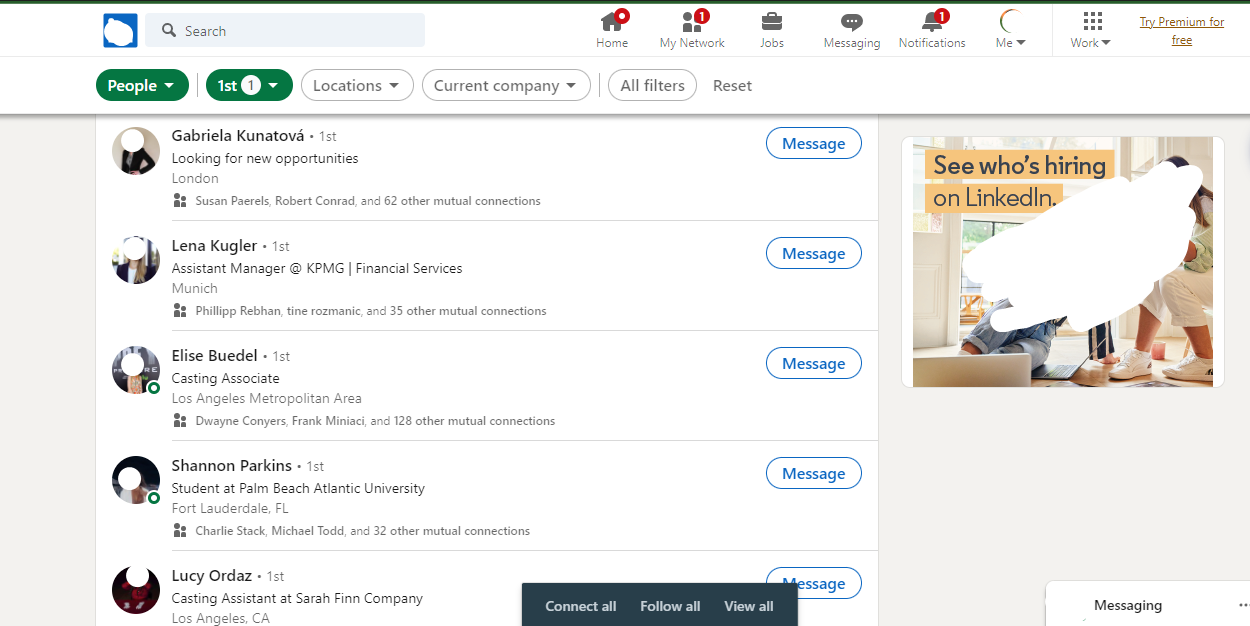Image resolution: width=1250 pixels, height=626 pixels.
Task: Click Elise Buedel's profile photo
Action: point(136,370)
